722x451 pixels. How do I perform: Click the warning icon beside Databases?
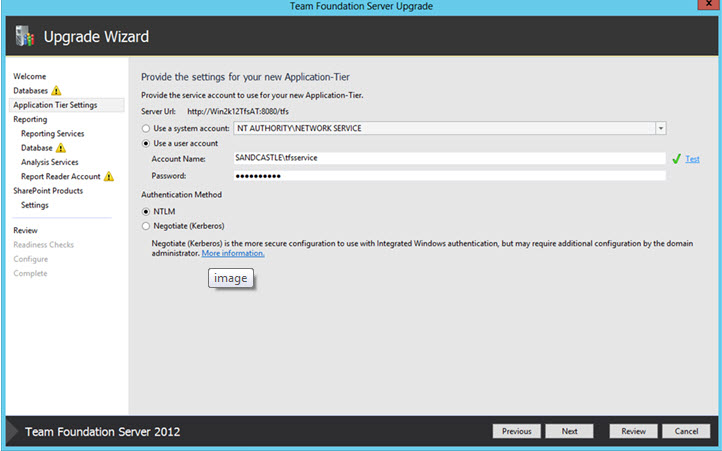[56, 90]
